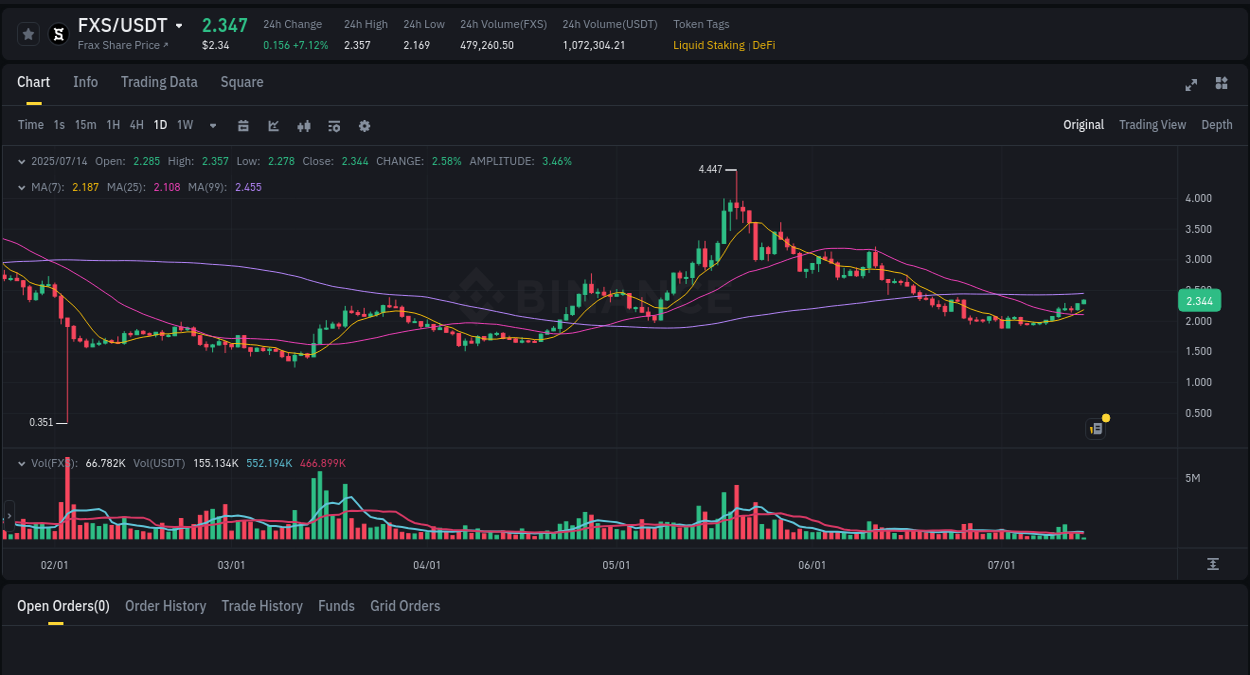
Task: Select the line chart style icon
Action: point(273,125)
